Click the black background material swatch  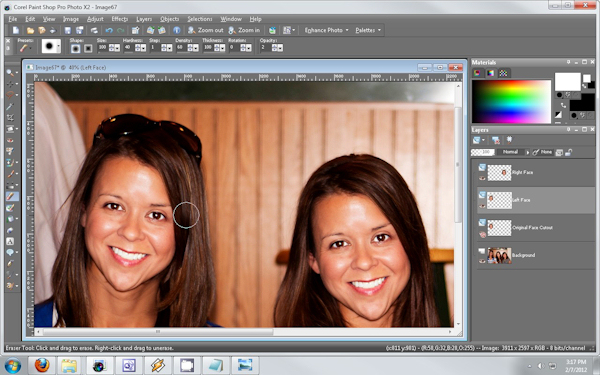[x=582, y=105]
